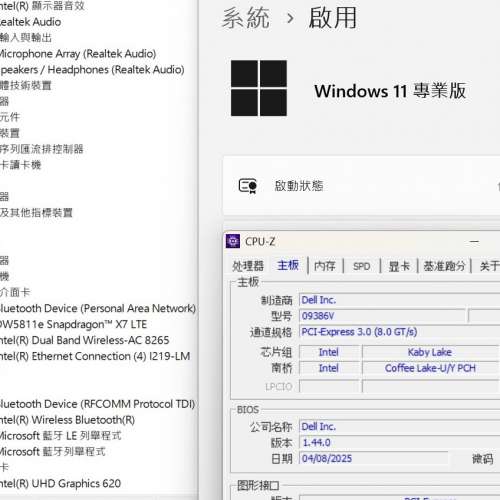This screenshot has height=500, width=500.
Task: Select Intel Ethernet Connection (4) I219-LM
Action: (x=95, y=356)
